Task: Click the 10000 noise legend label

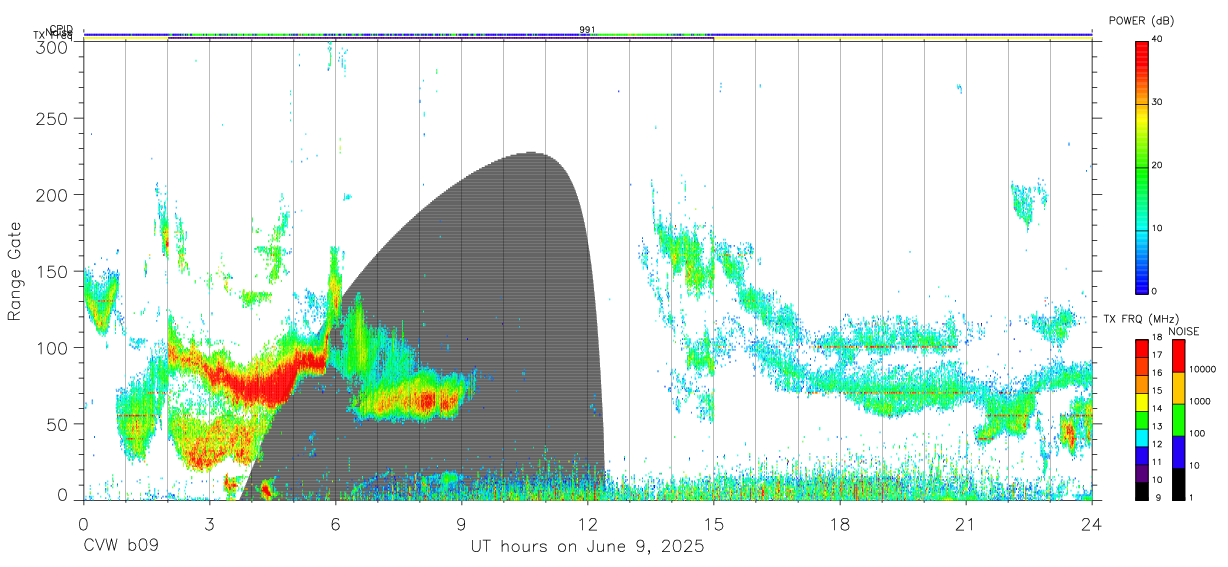Action: pos(1201,369)
